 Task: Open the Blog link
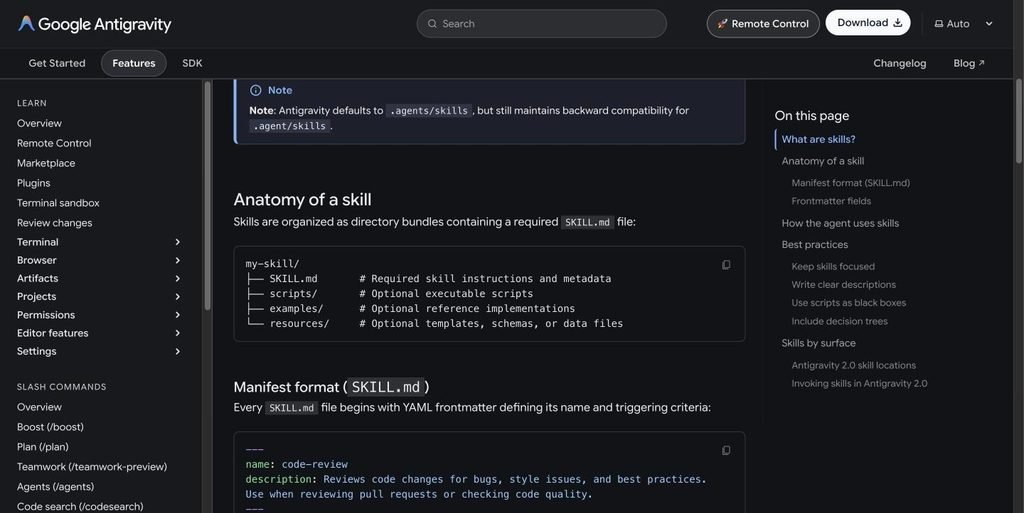click(x=968, y=63)
